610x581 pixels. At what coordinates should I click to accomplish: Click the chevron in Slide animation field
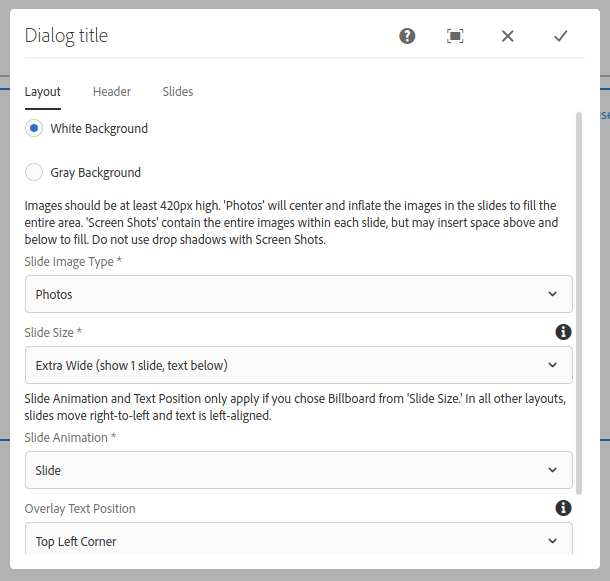point(552,470)
